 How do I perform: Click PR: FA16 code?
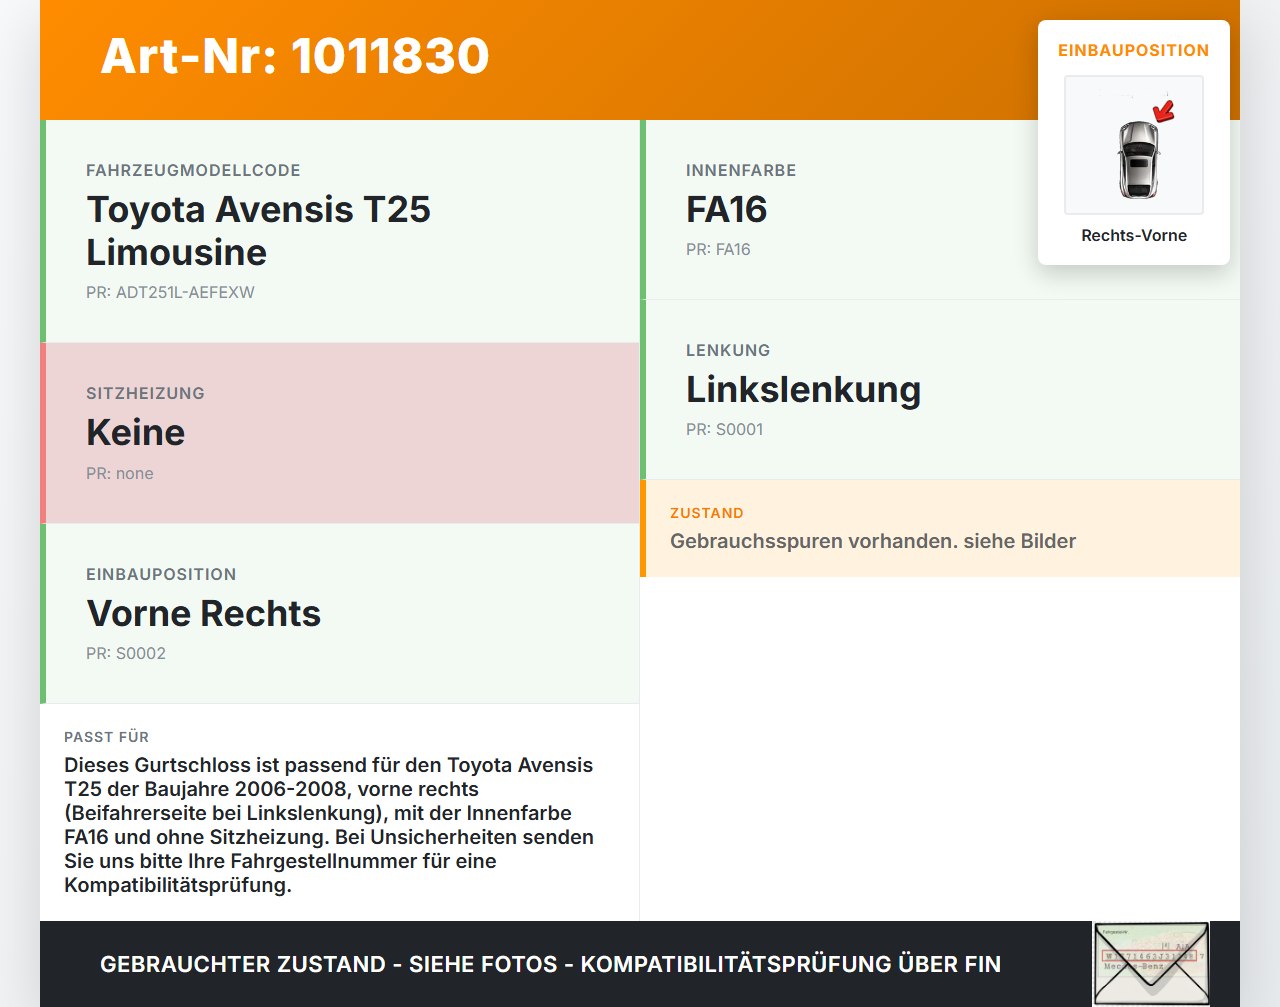coord(718,249)
